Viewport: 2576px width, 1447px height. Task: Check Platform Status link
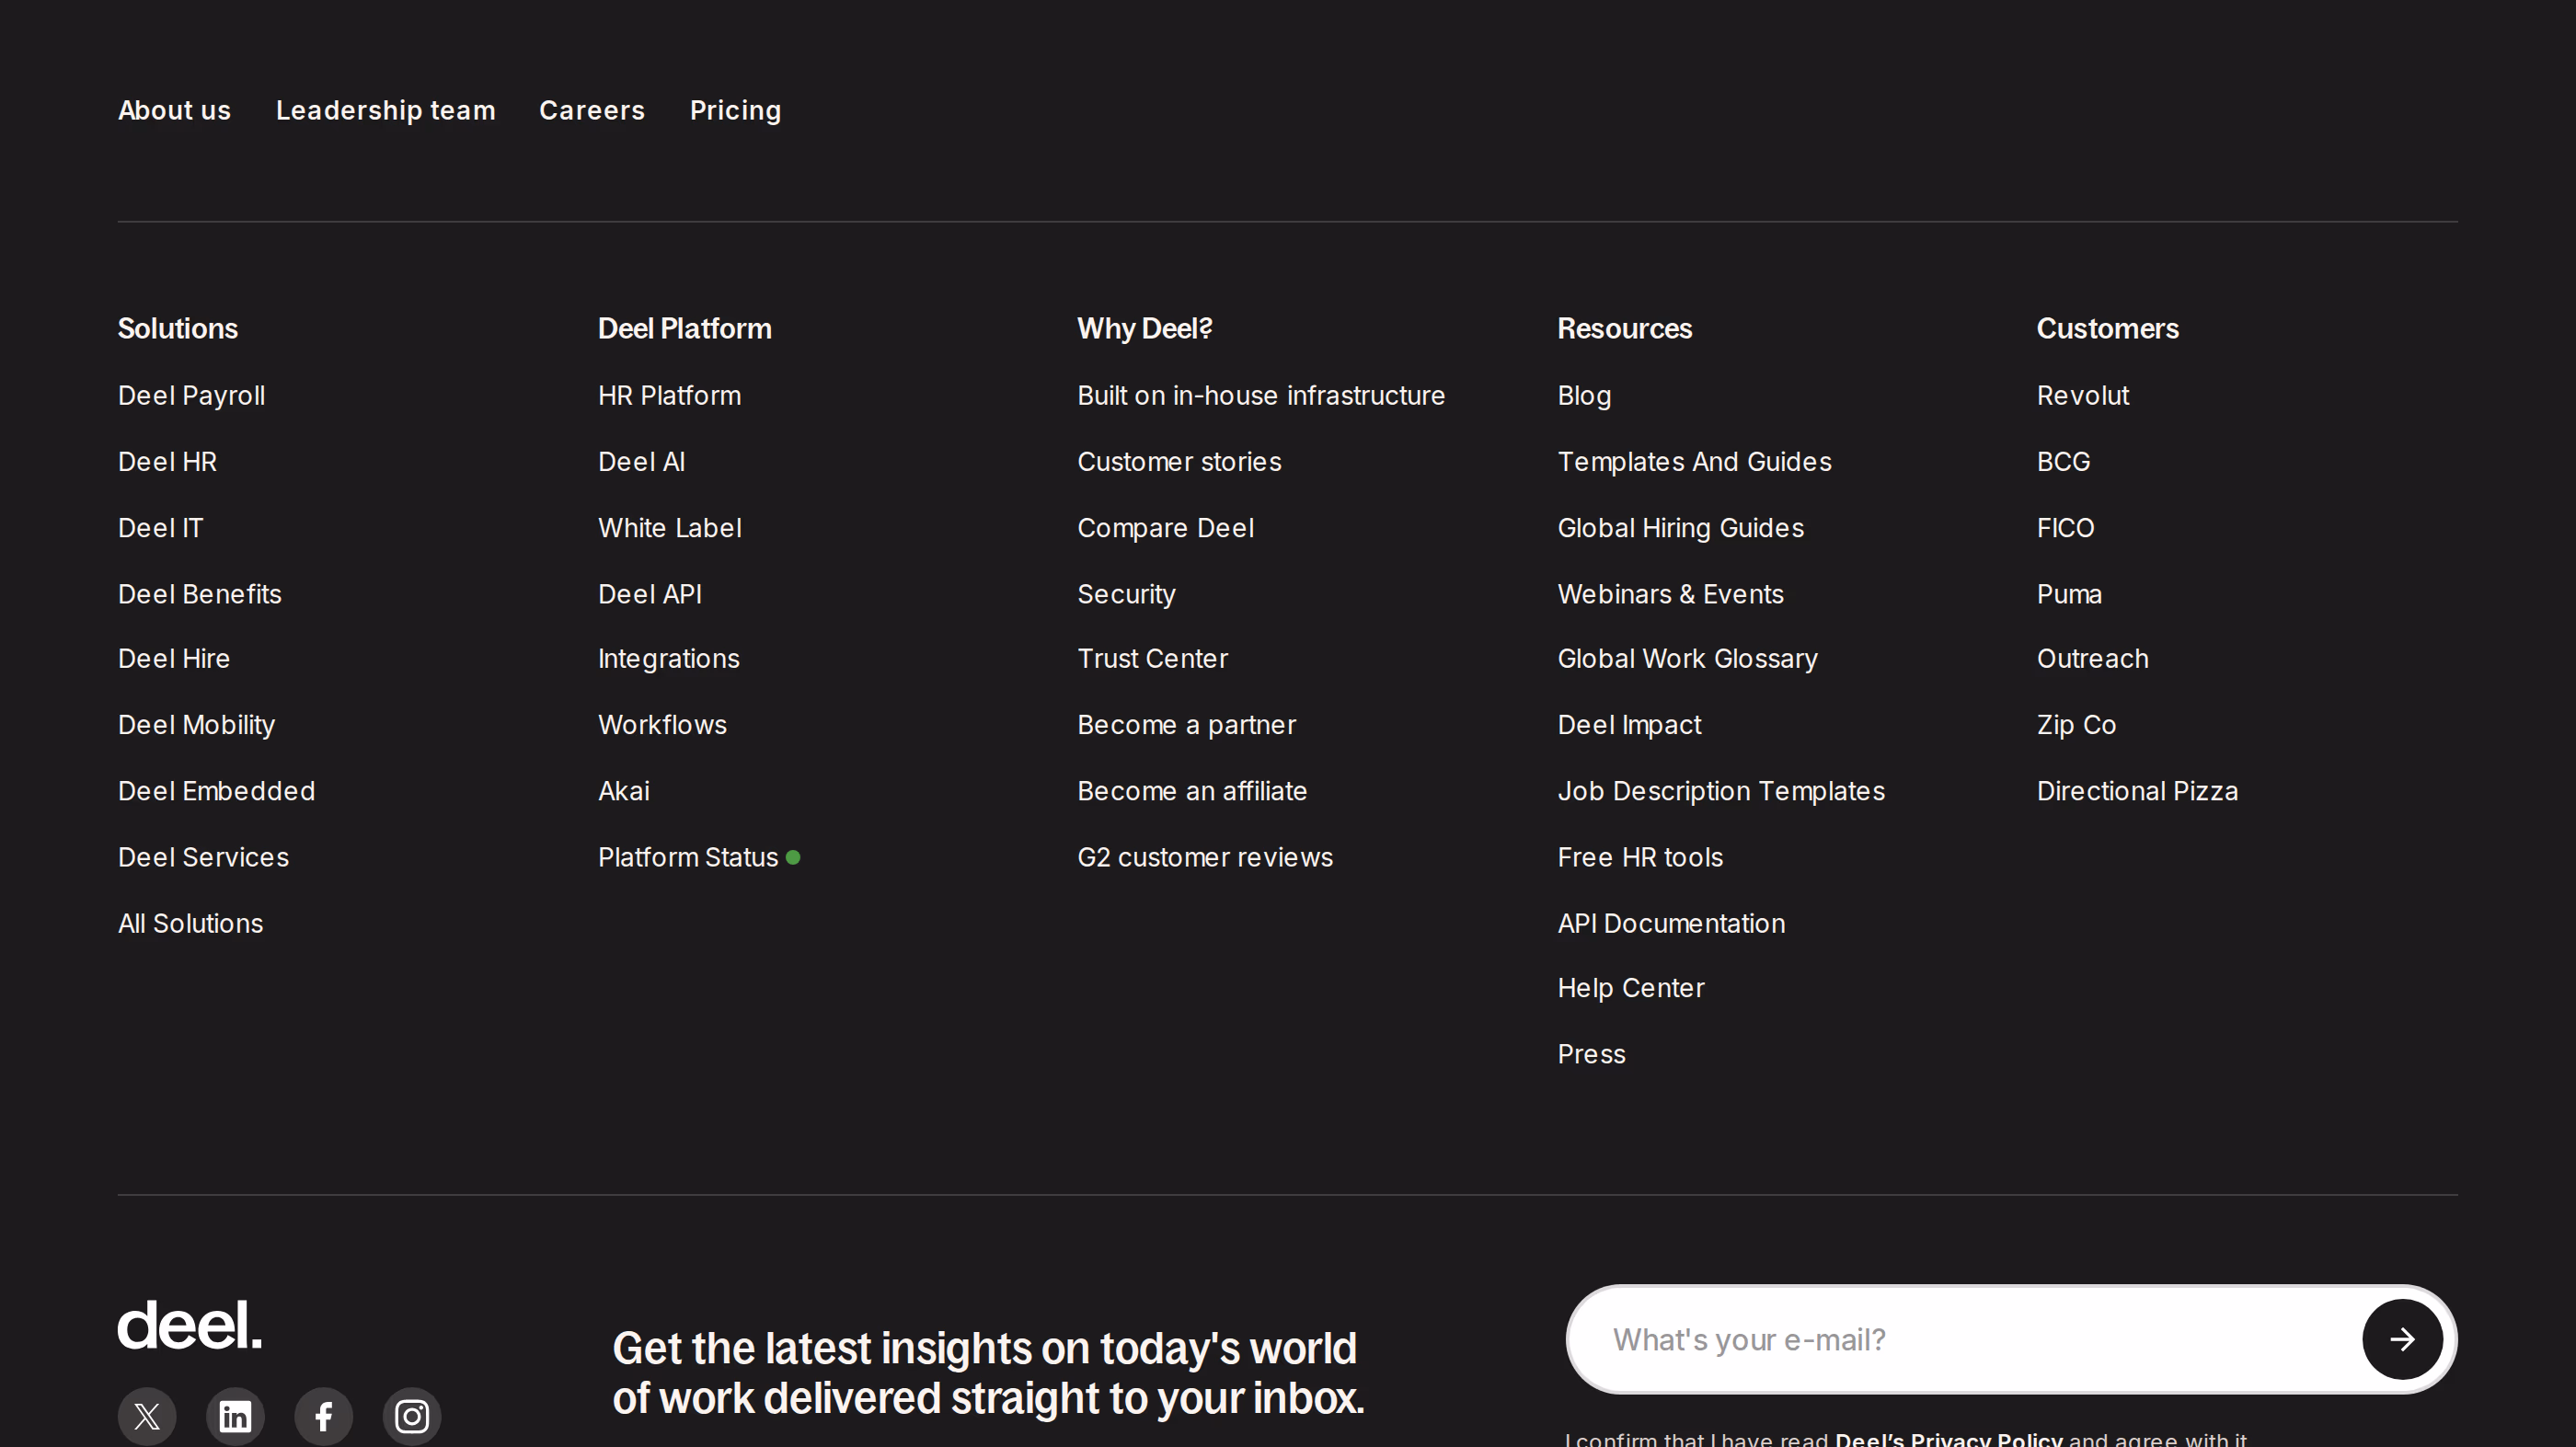(687, 857)
